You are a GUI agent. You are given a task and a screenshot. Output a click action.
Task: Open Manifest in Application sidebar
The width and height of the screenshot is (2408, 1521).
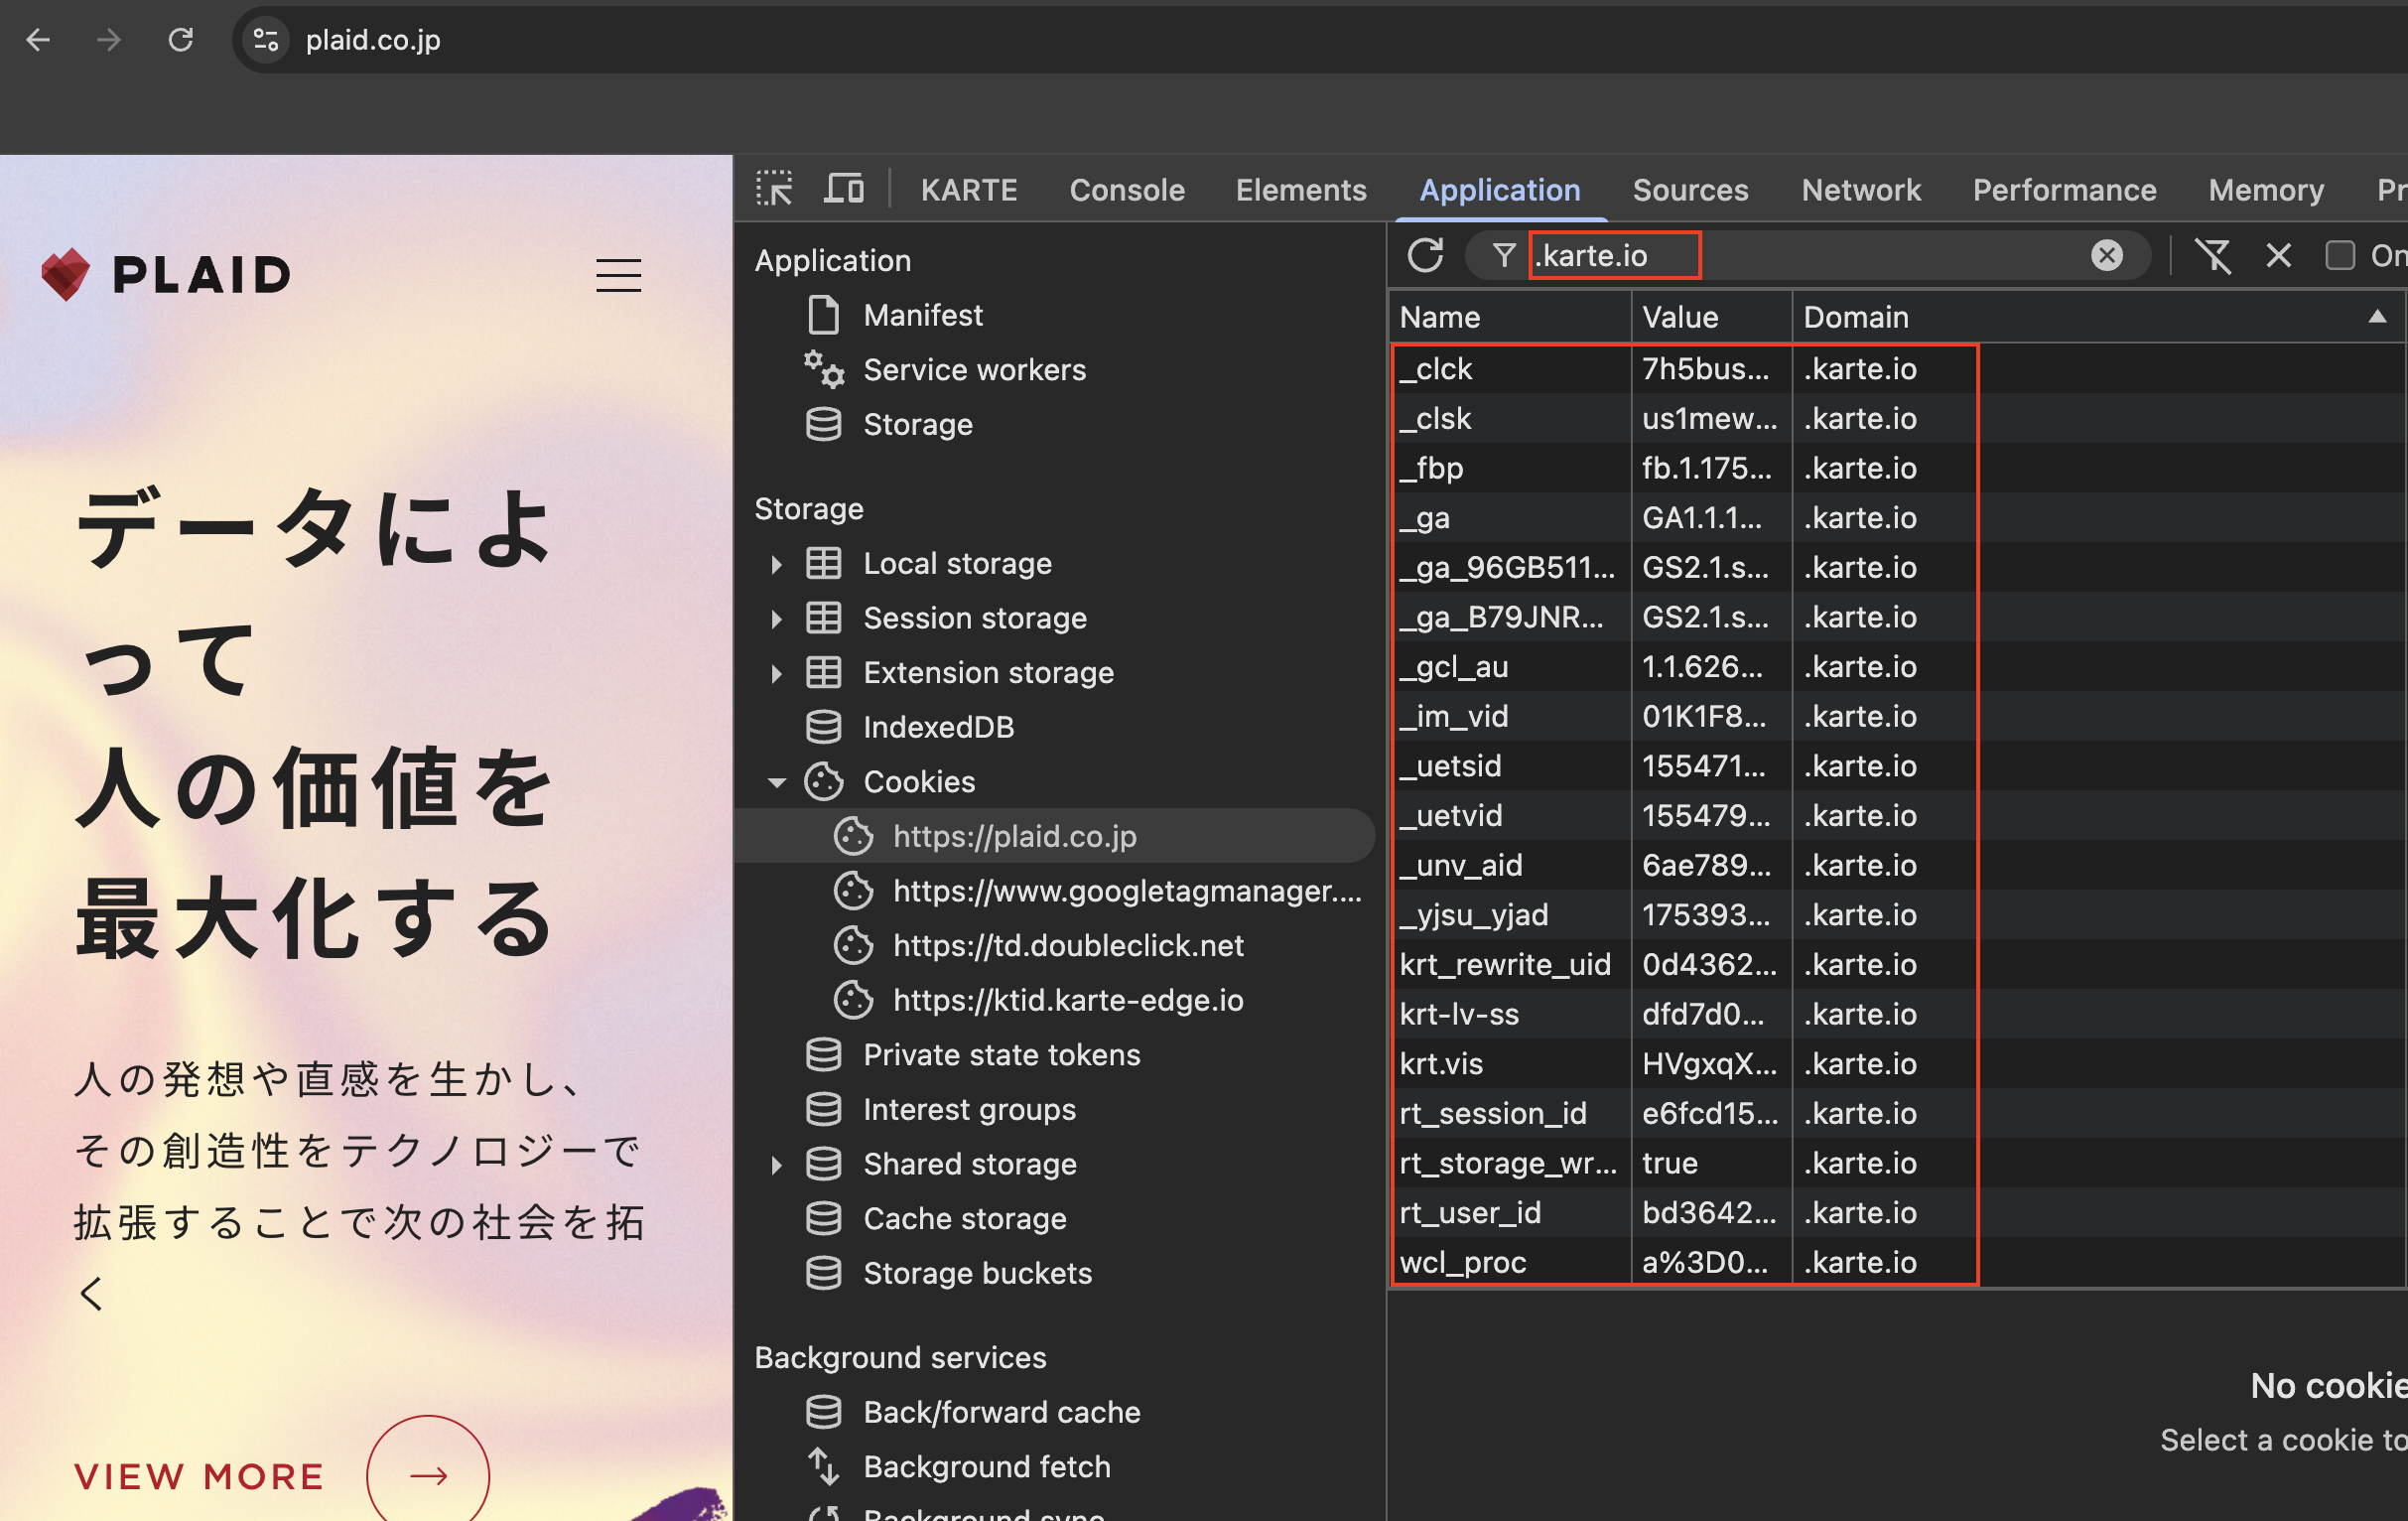click(922, 315)
